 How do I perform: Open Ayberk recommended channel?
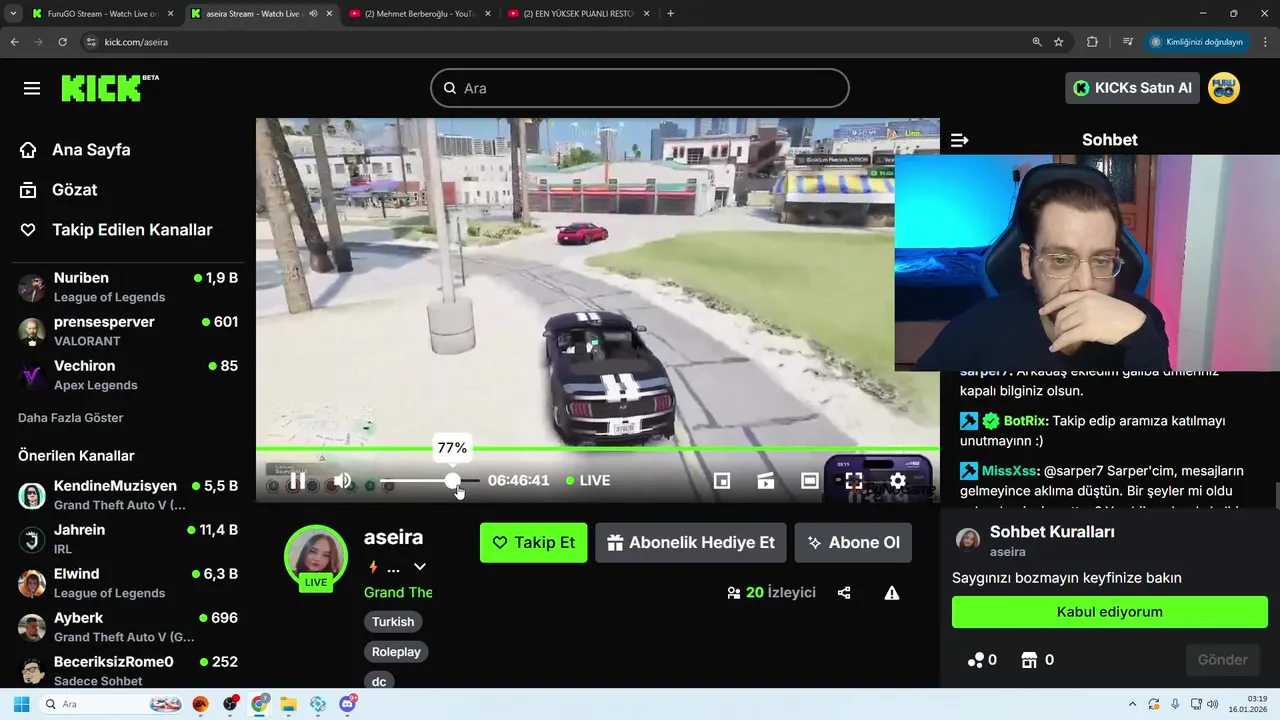128,627
